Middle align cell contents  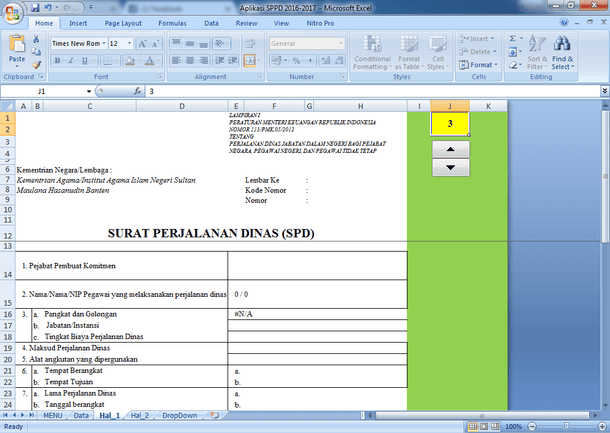(190, 43)
